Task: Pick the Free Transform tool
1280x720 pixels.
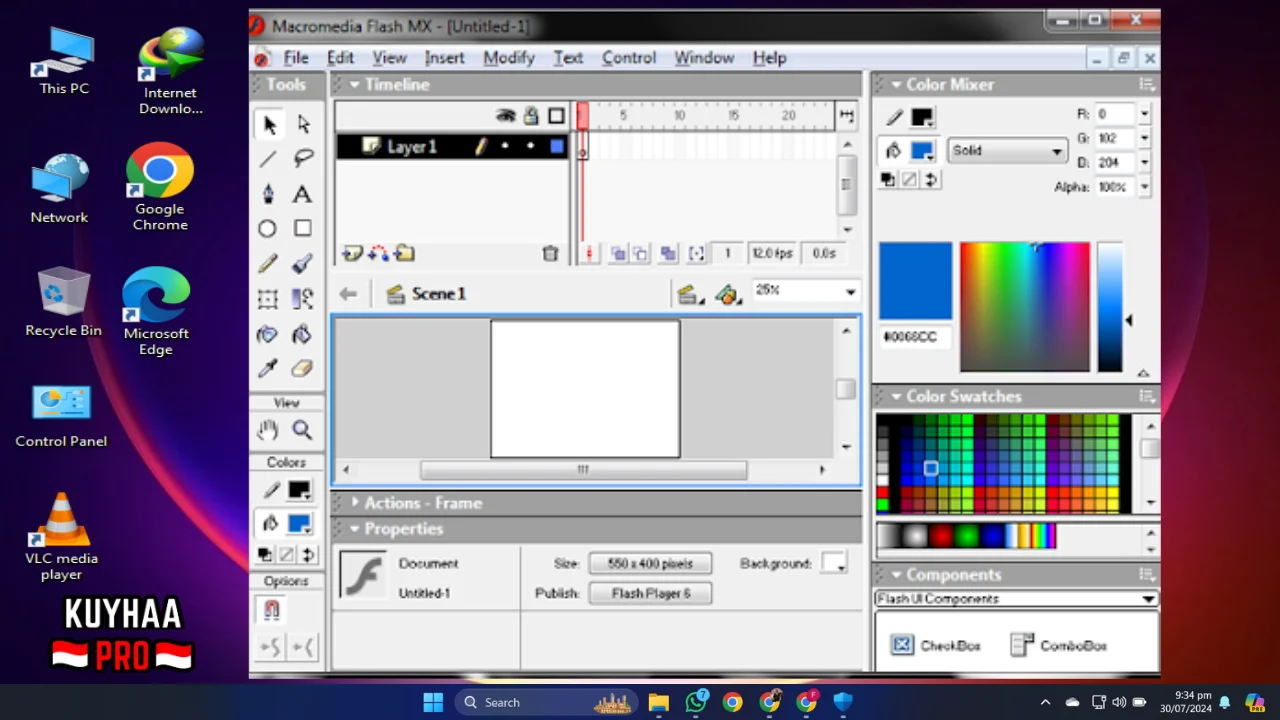Action: tap(268, 299)
